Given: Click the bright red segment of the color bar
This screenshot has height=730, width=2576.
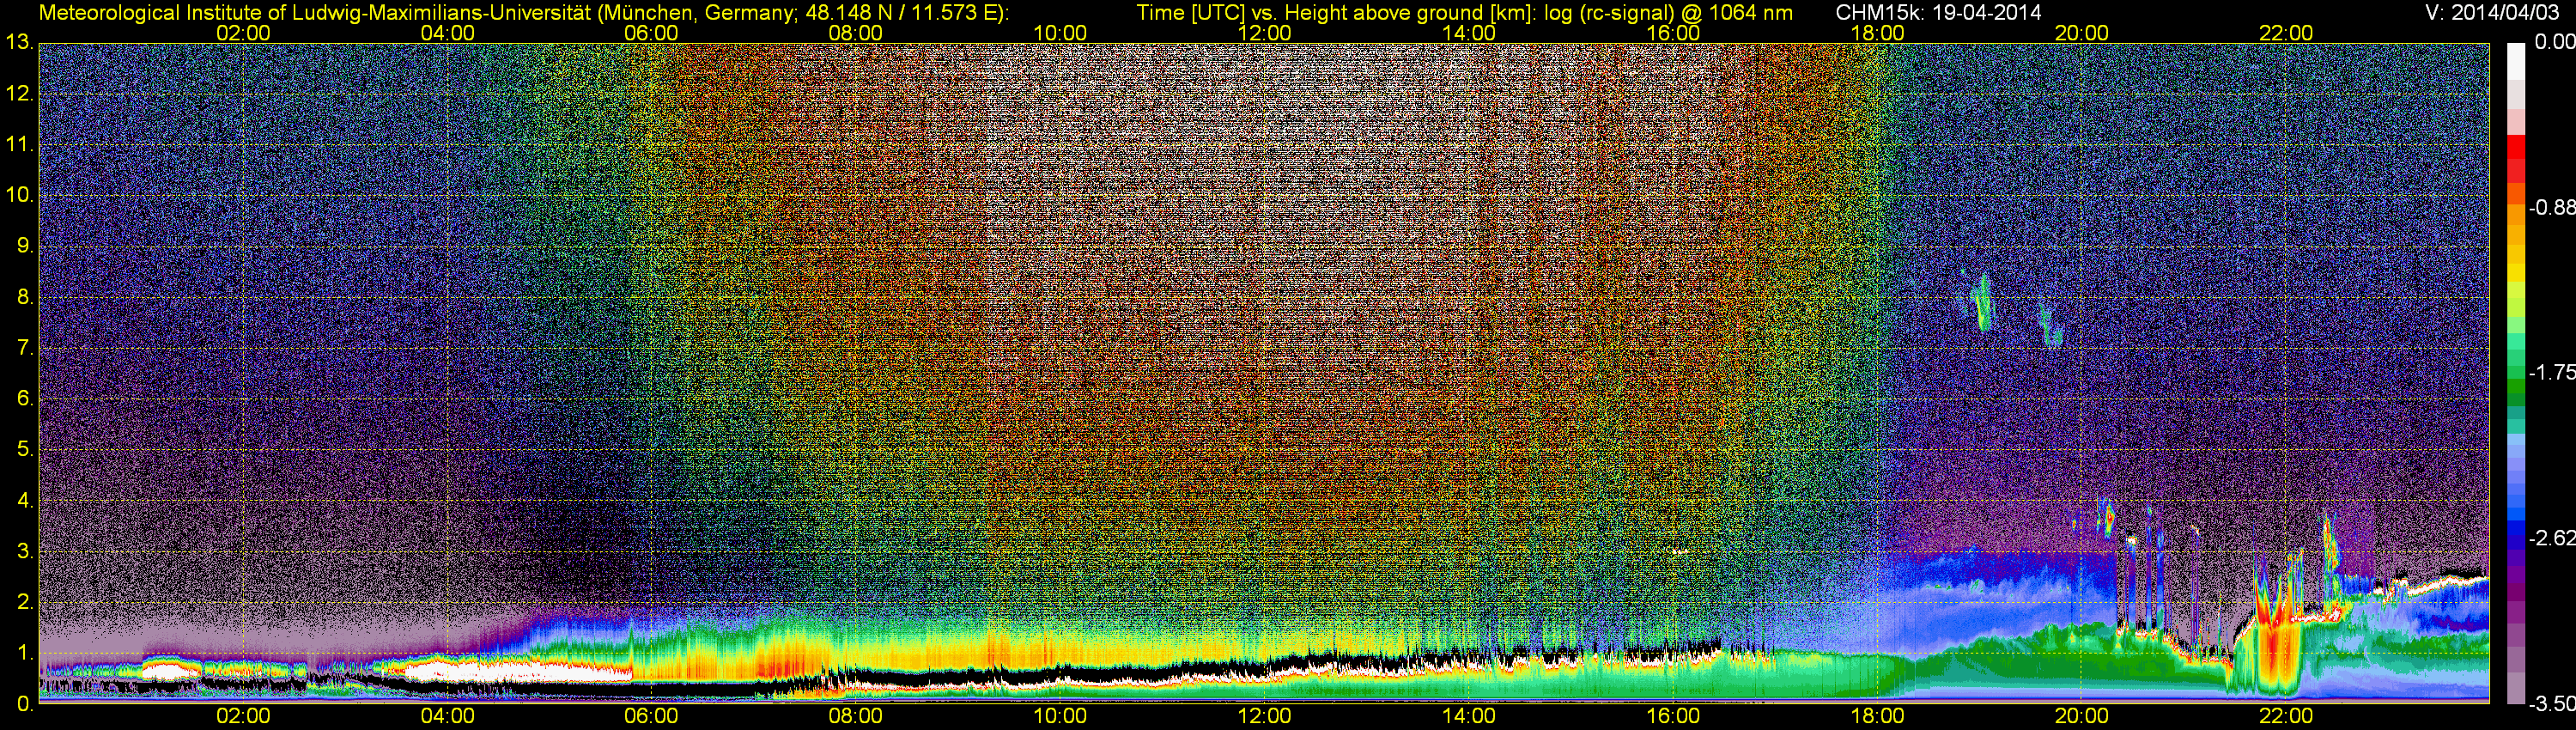Looking at the screenshot, I should coord(2515,148).
